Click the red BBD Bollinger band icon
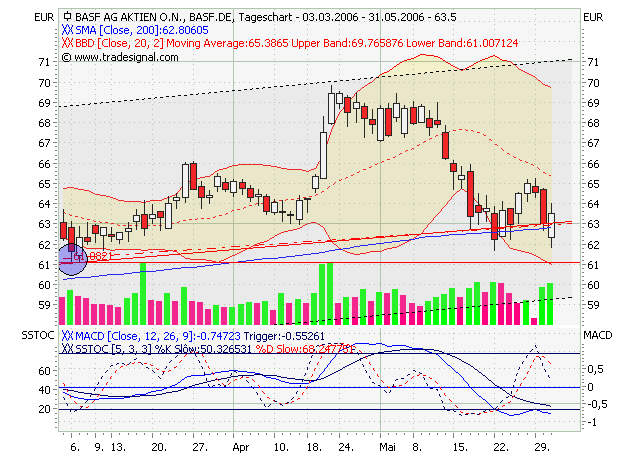639x464 pixels. click(x=67, y=44)
